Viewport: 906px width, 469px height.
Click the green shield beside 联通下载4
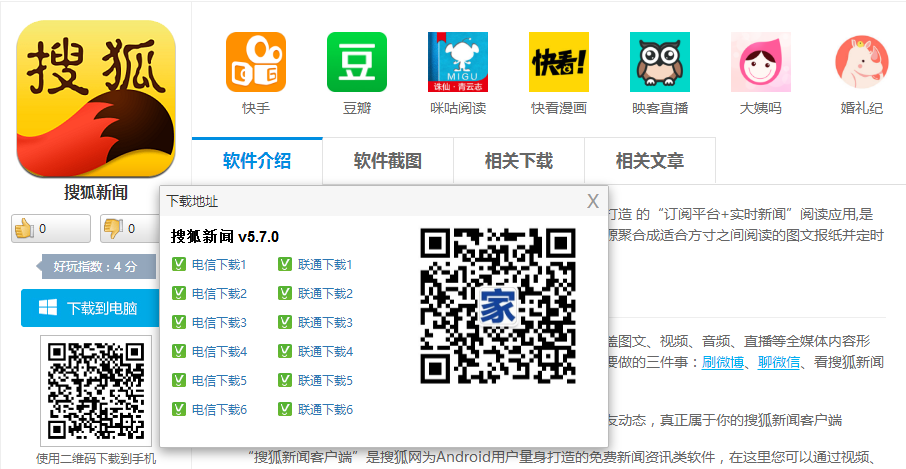(285, 351)
